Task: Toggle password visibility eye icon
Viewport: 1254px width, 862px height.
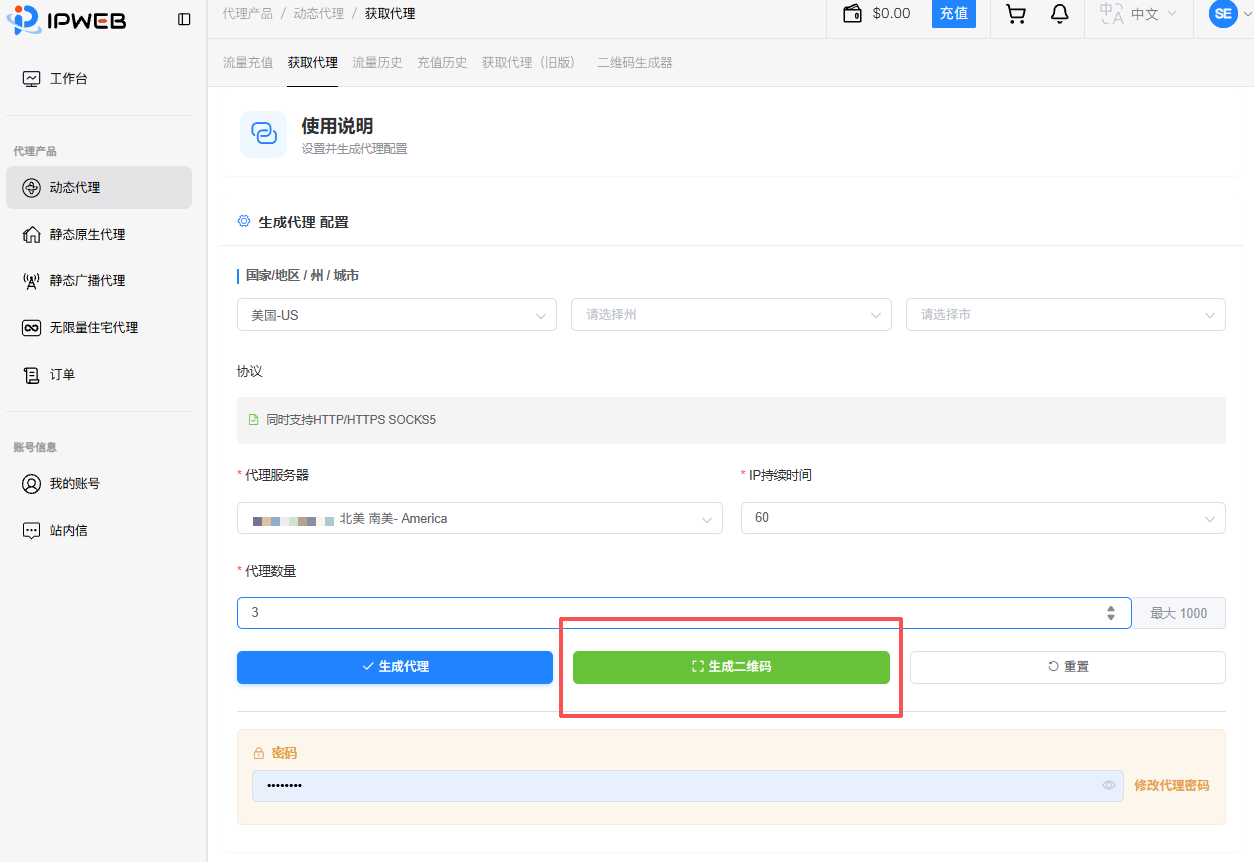Action: 1109,786
